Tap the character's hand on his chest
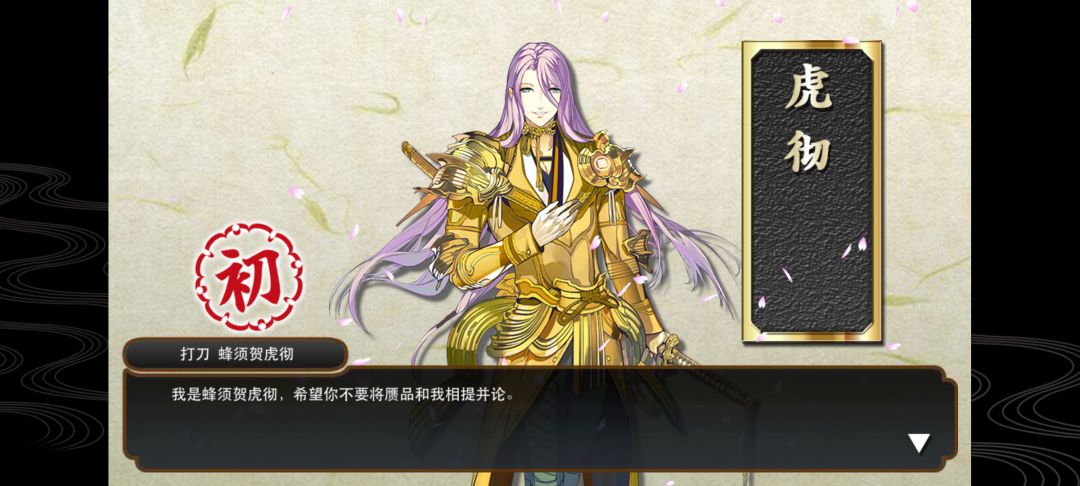 coord(553,222)
